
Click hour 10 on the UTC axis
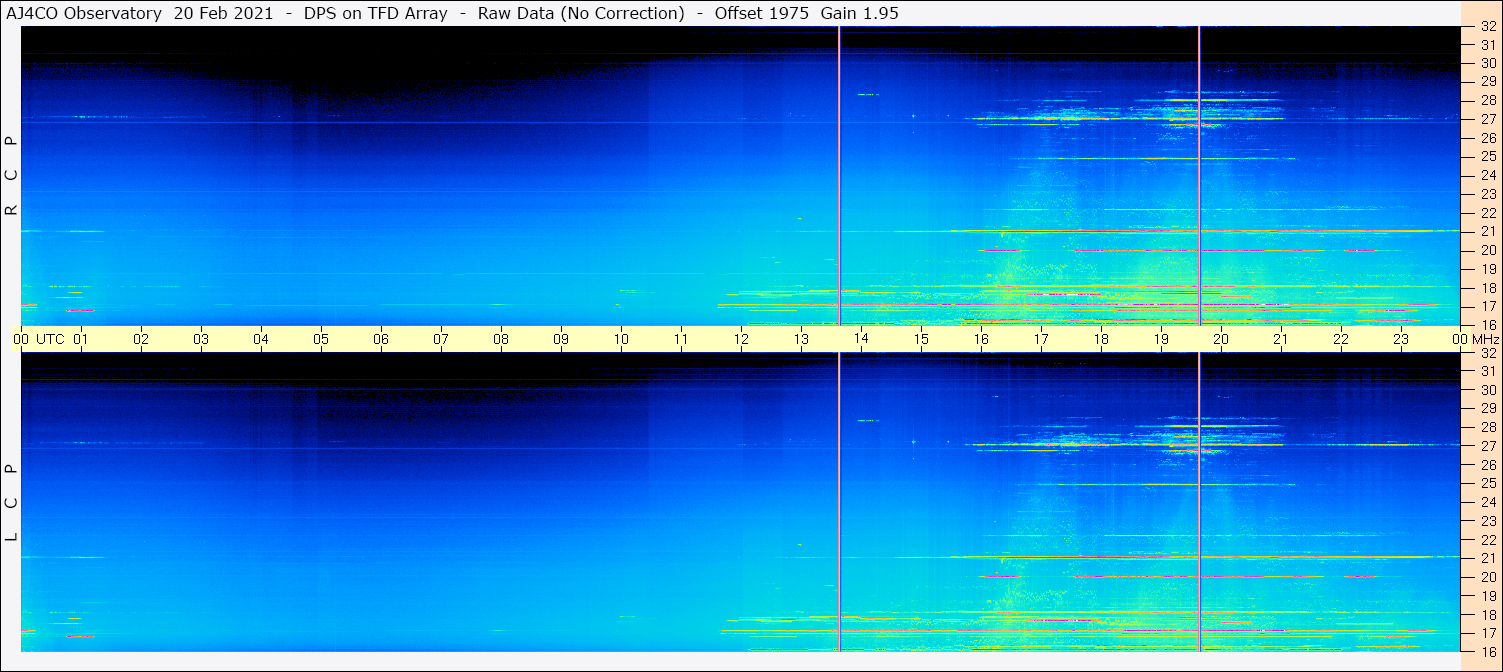pyautogui.click(x=621, y=339)
